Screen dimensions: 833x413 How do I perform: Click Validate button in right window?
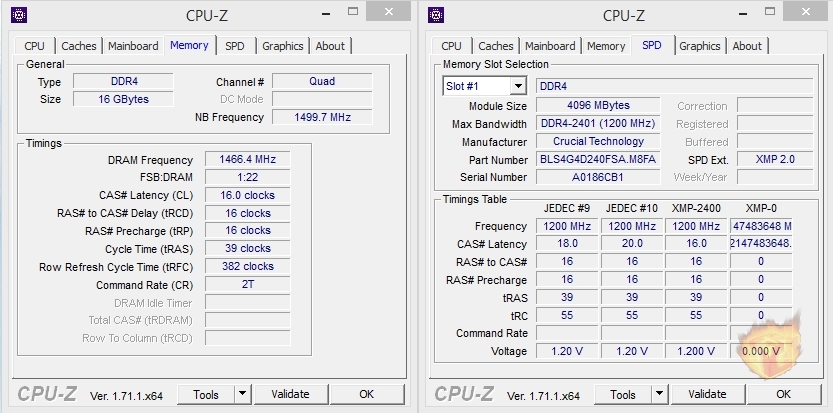tap(707, 394)
